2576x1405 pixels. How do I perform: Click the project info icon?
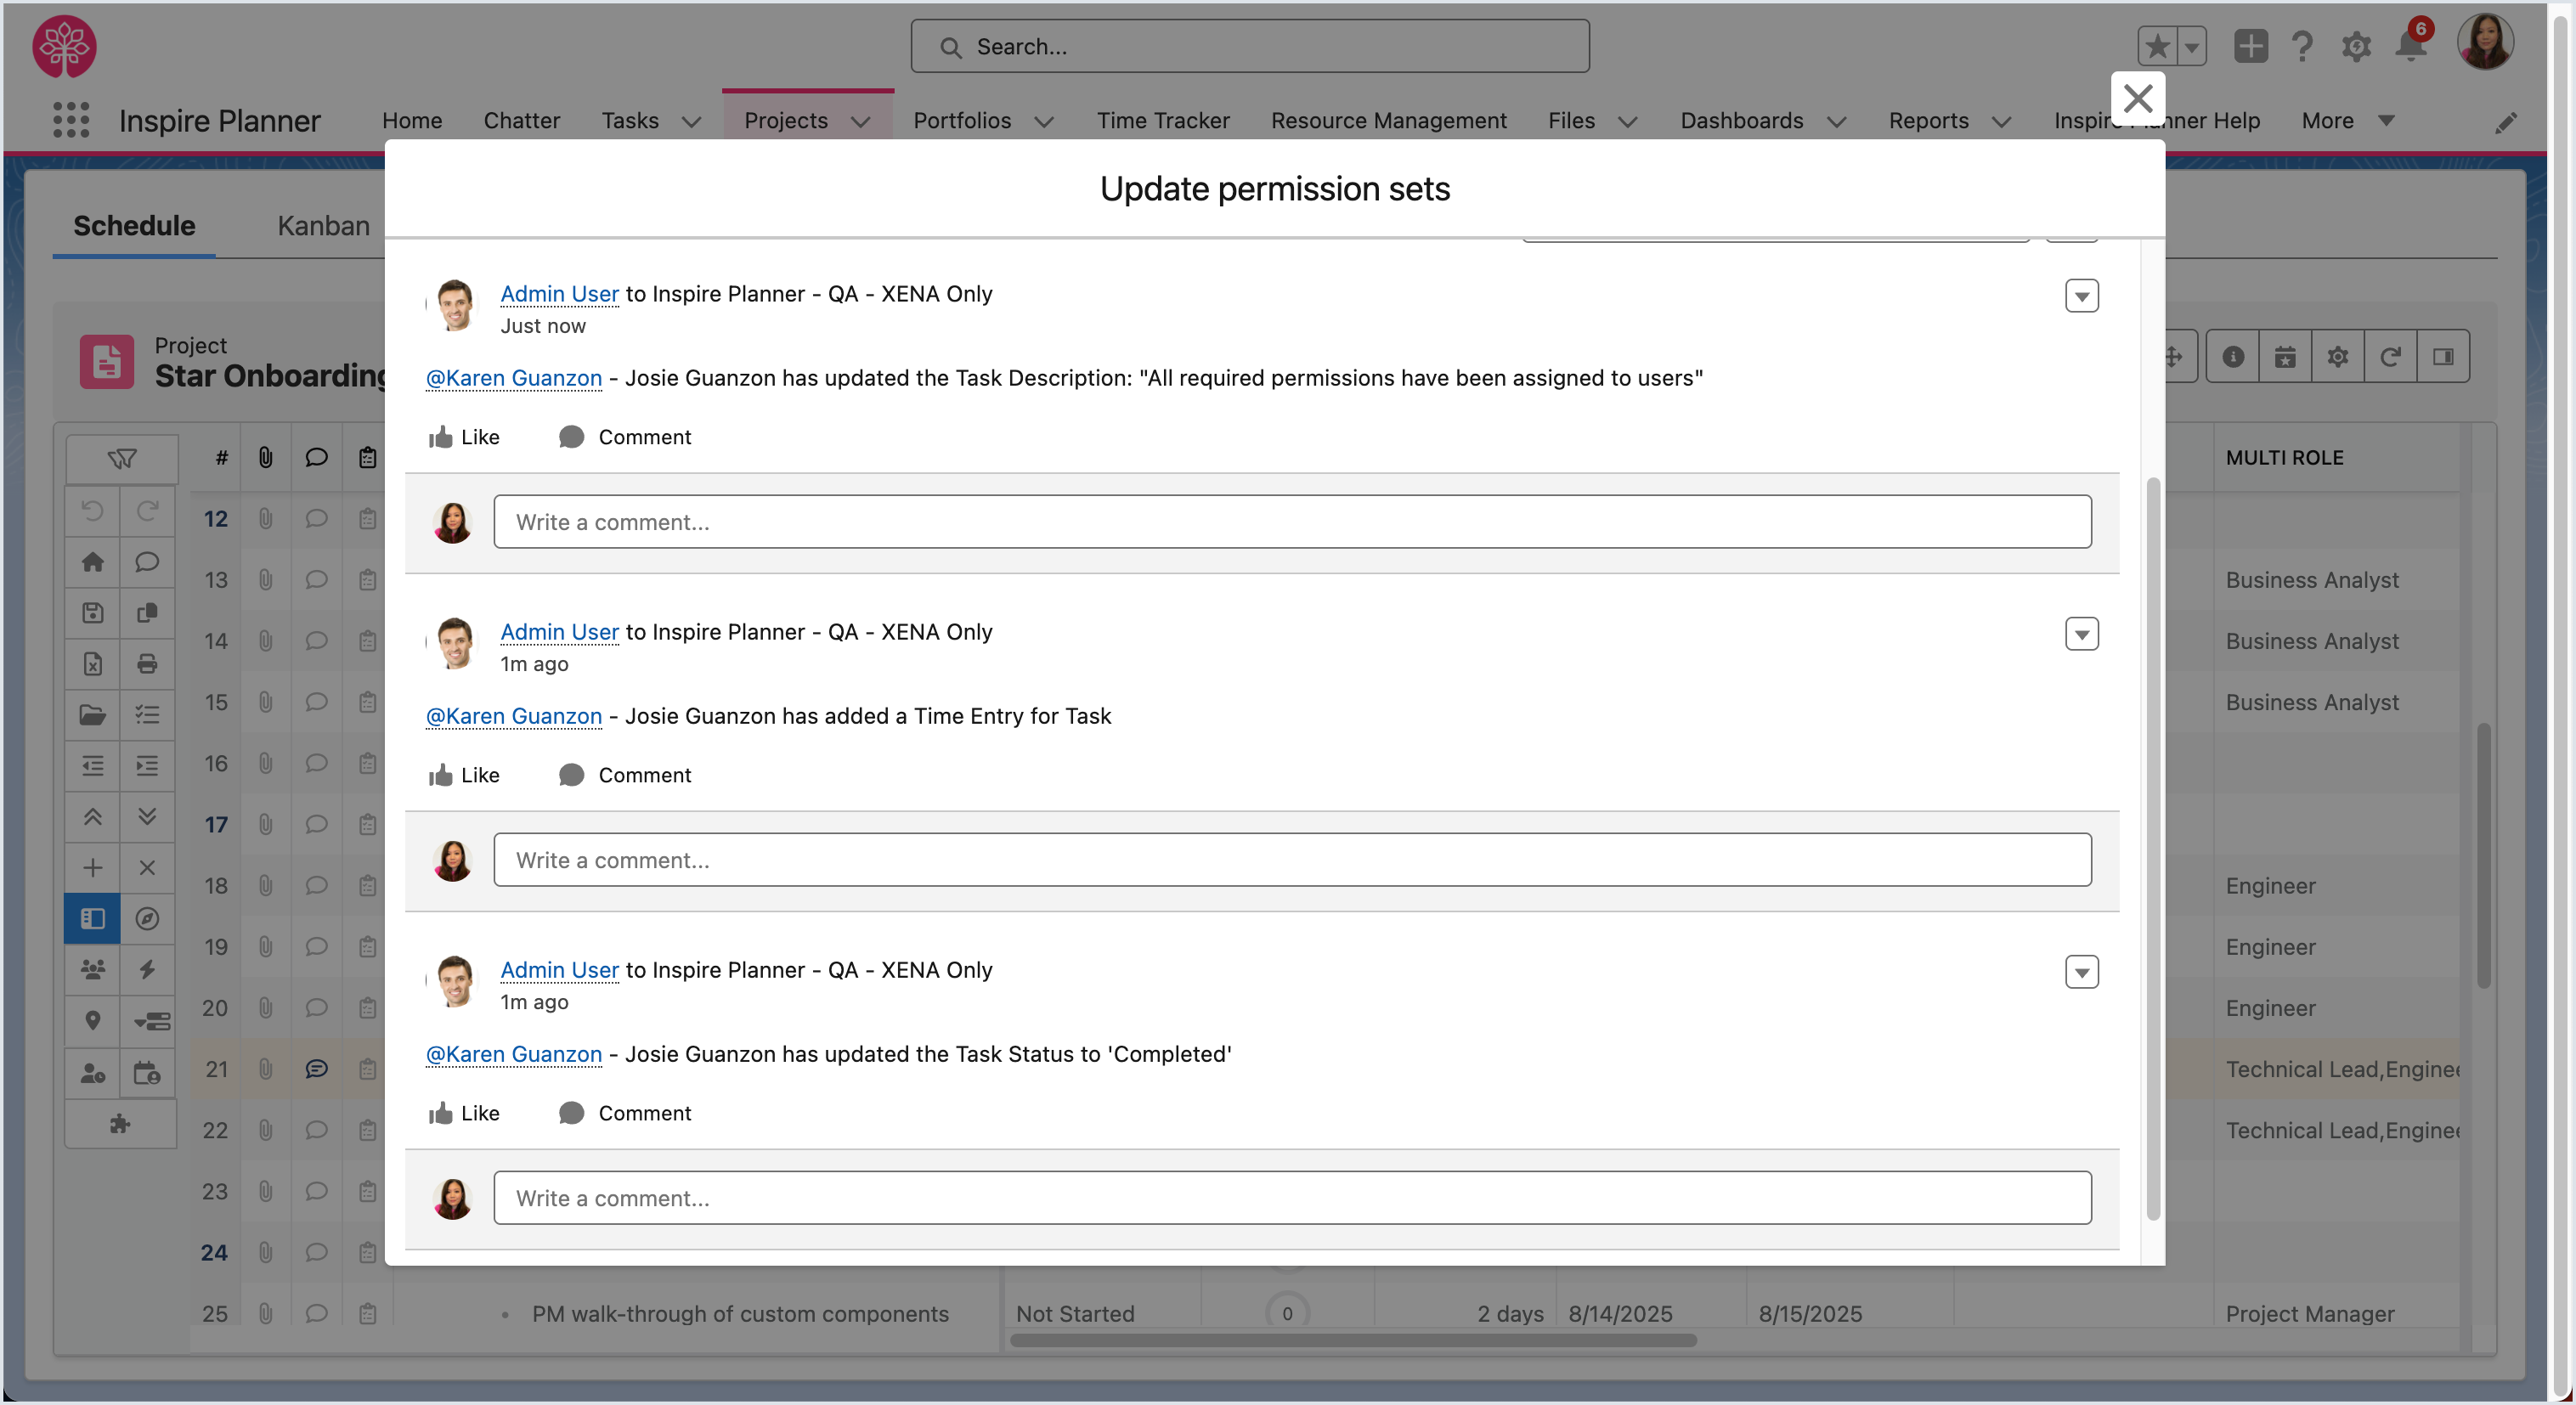[2233, 357]
